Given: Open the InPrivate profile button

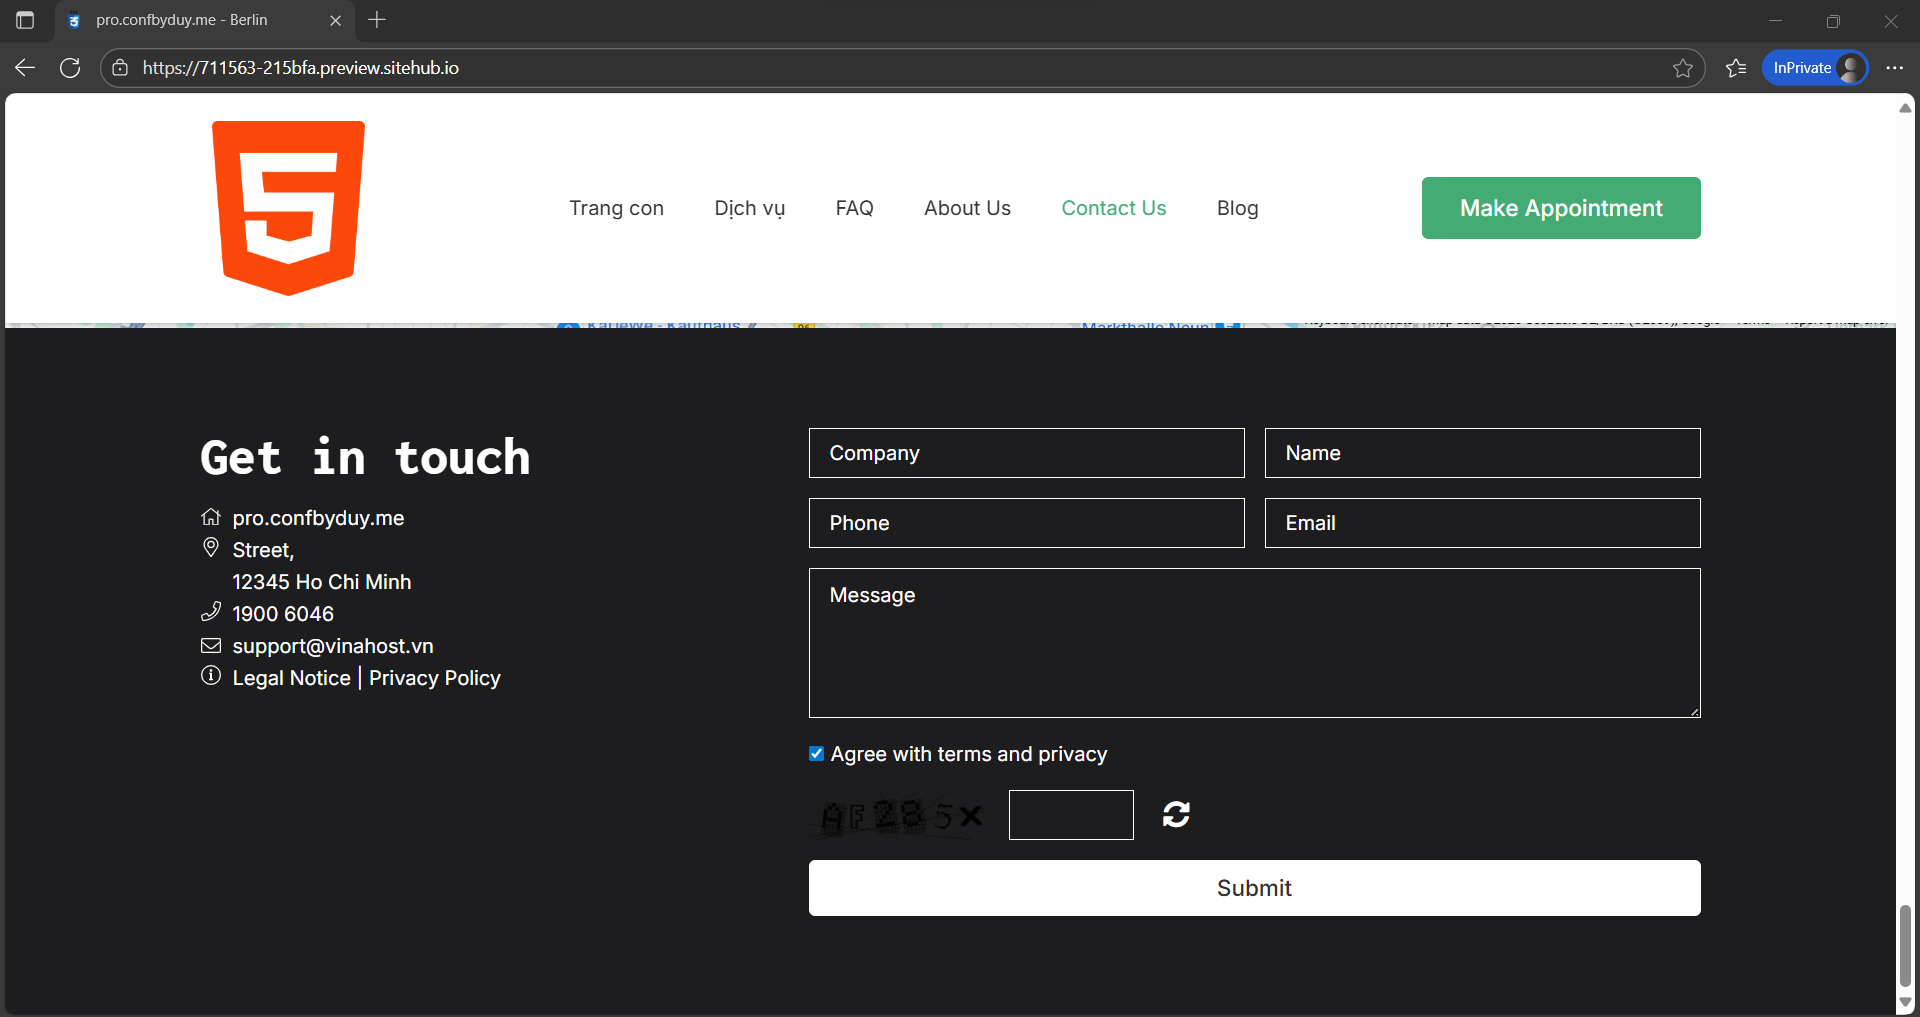Looking at the screenshot, I should pyautogui.click(x=1814, y=68).
